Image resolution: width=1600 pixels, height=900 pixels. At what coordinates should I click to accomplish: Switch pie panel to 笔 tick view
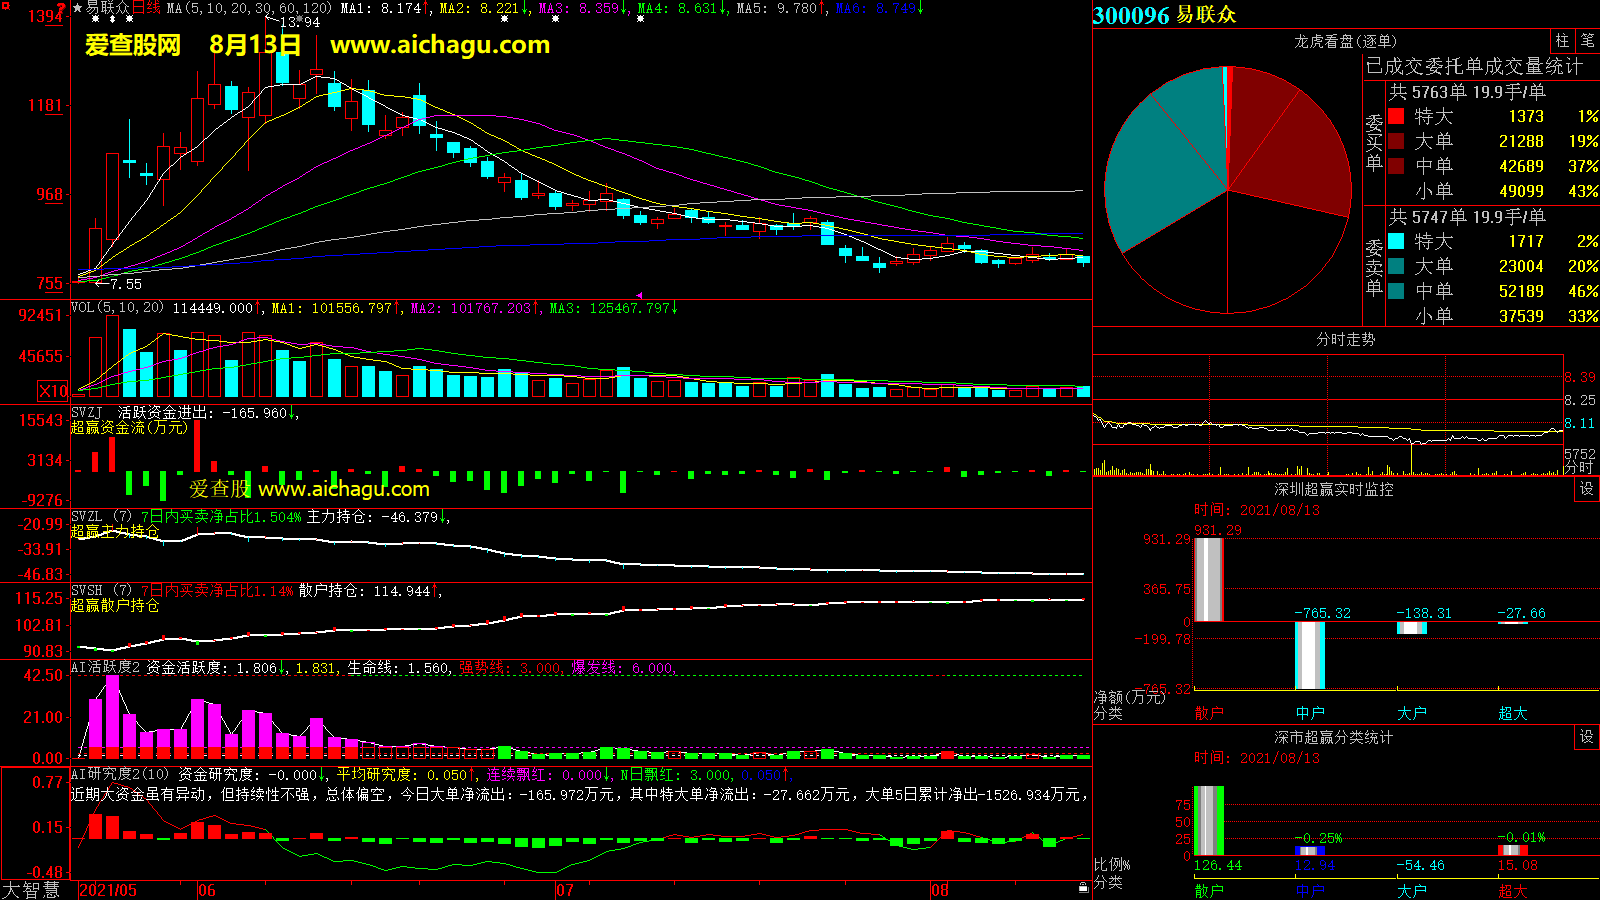pos(1587,41)
